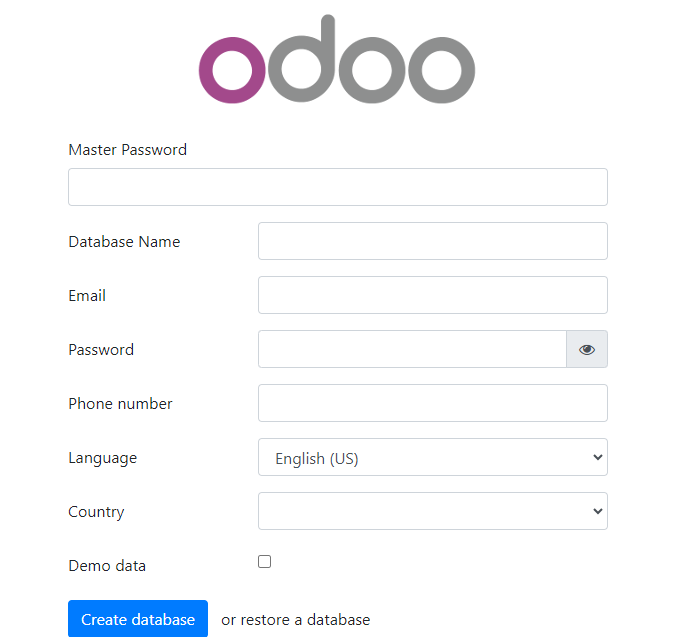Expand the empty Country dropdown
The width and height of the screenshot is (682, 637).
(x=433, y=511)
